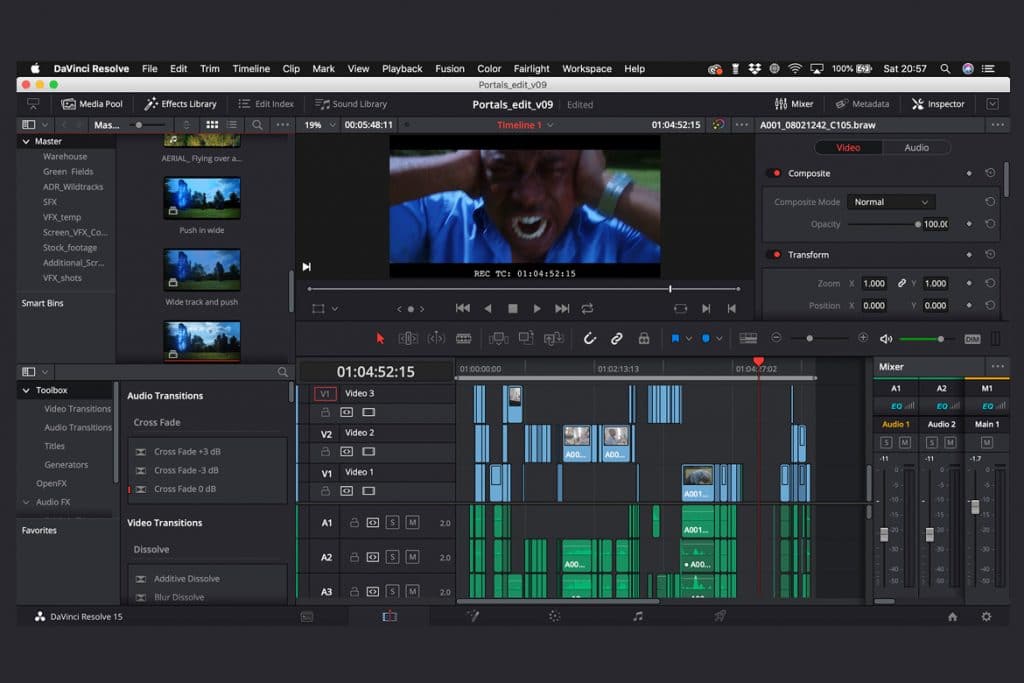Open the Media Pool panel
Viewport: 1024px width, 683px height.
[x=92, y=104]
